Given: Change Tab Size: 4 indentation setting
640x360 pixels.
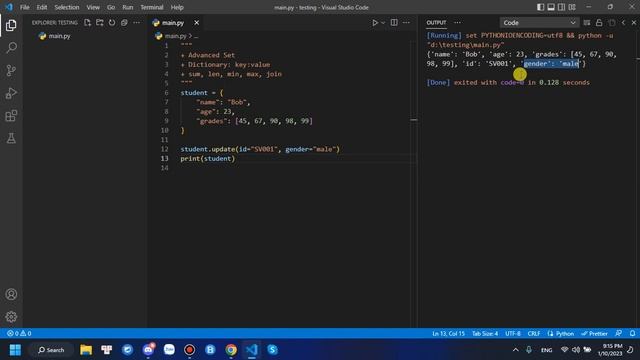Looking at the screenshot, I should tap(485, 333).
